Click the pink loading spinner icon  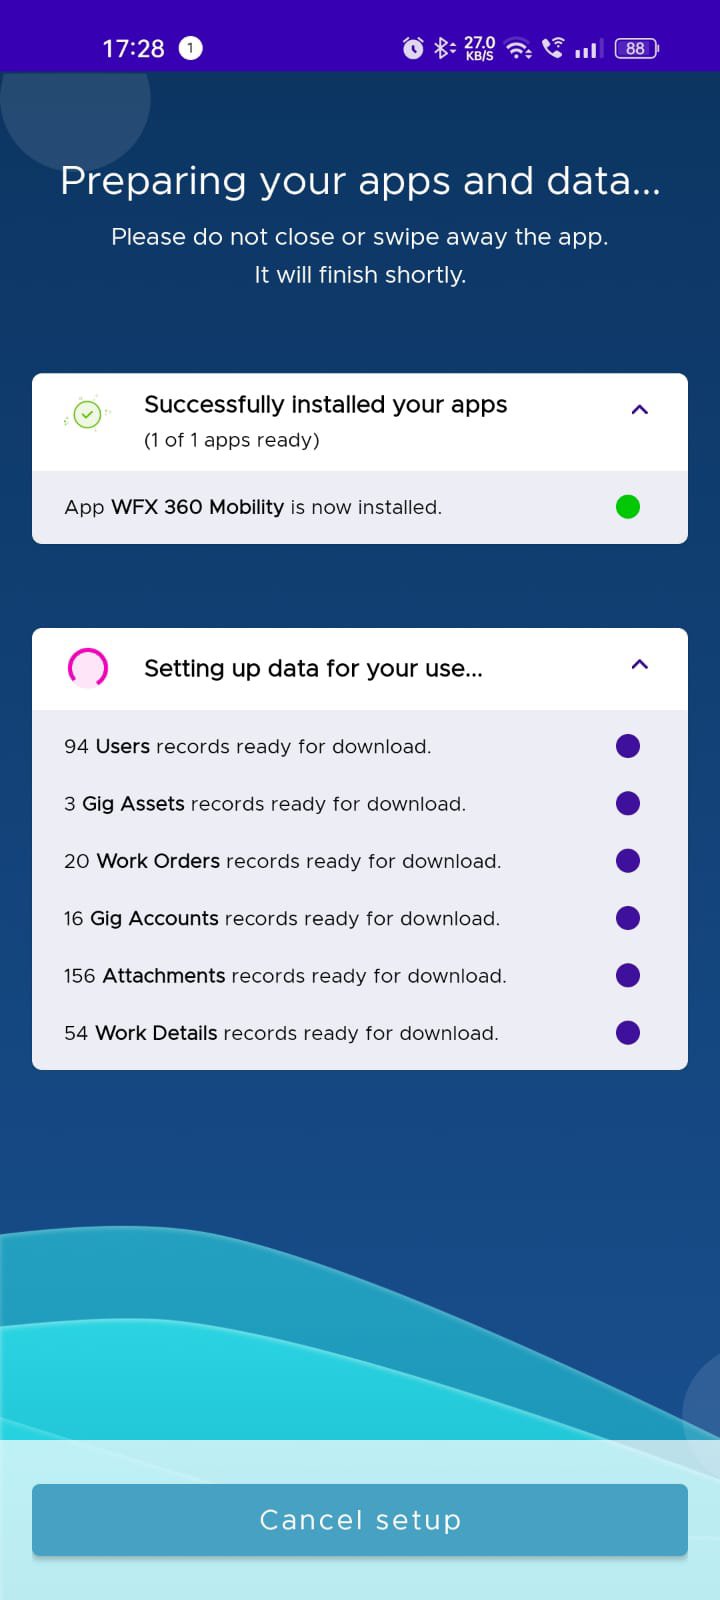click(x=87, y=667)
